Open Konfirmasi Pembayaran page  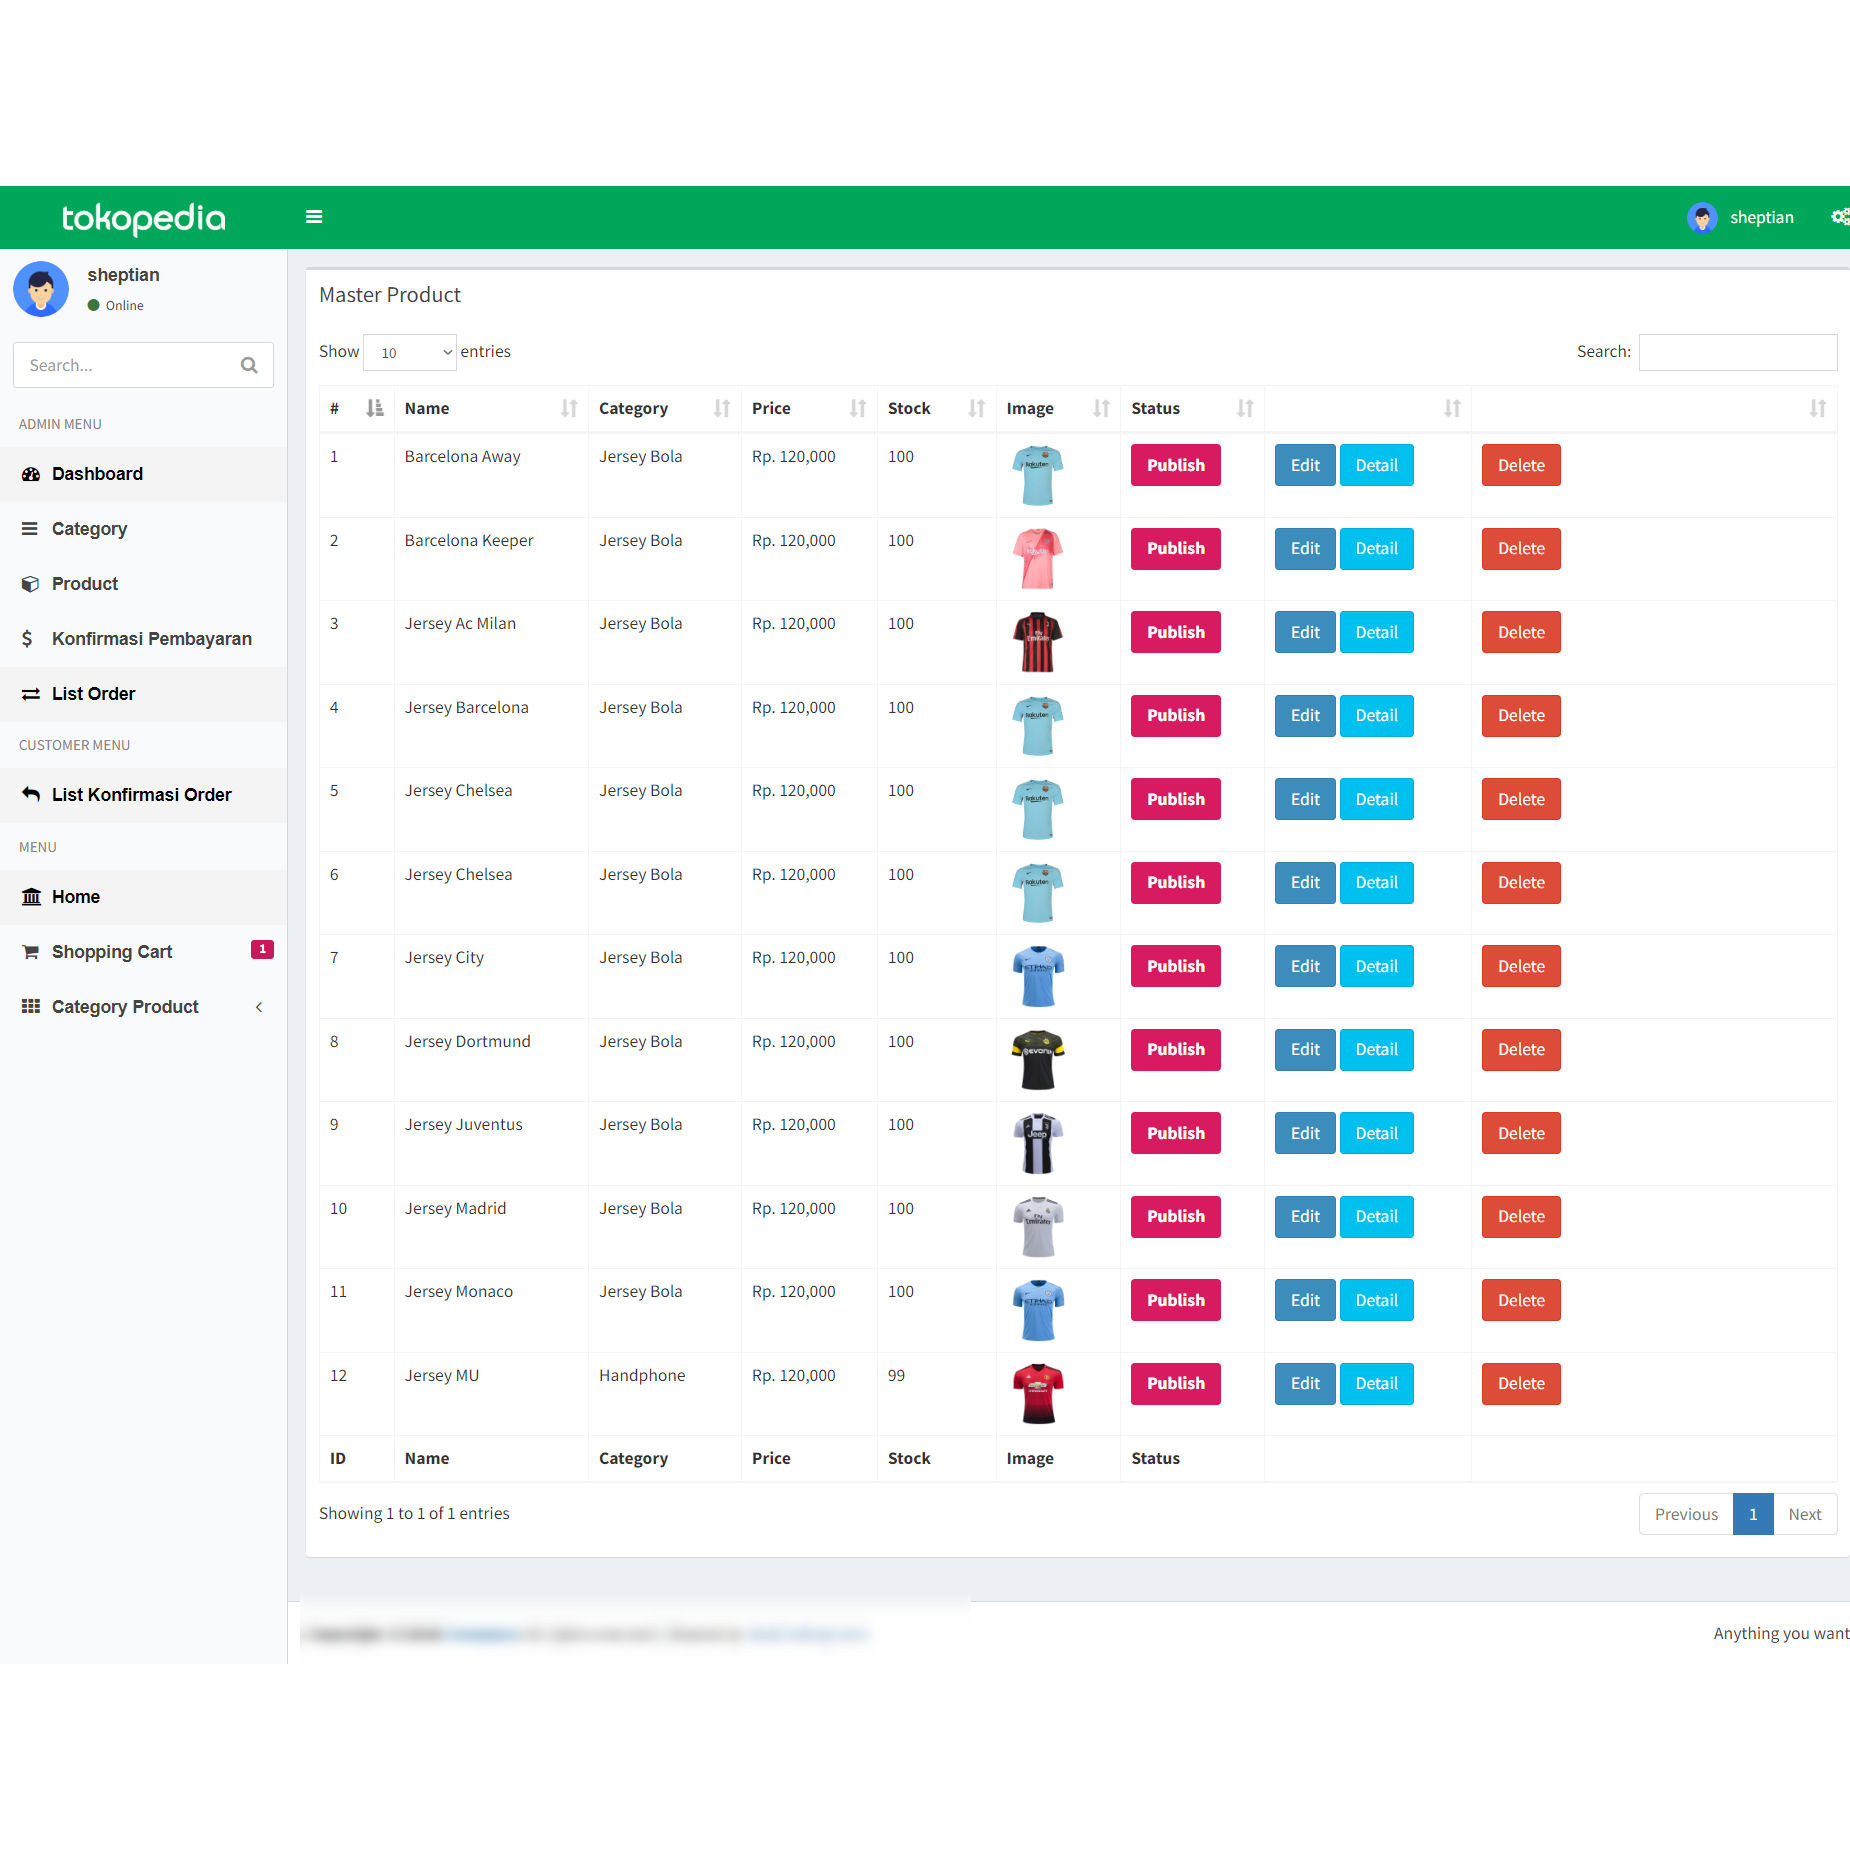pyautogui.click(x=144, y=639)
